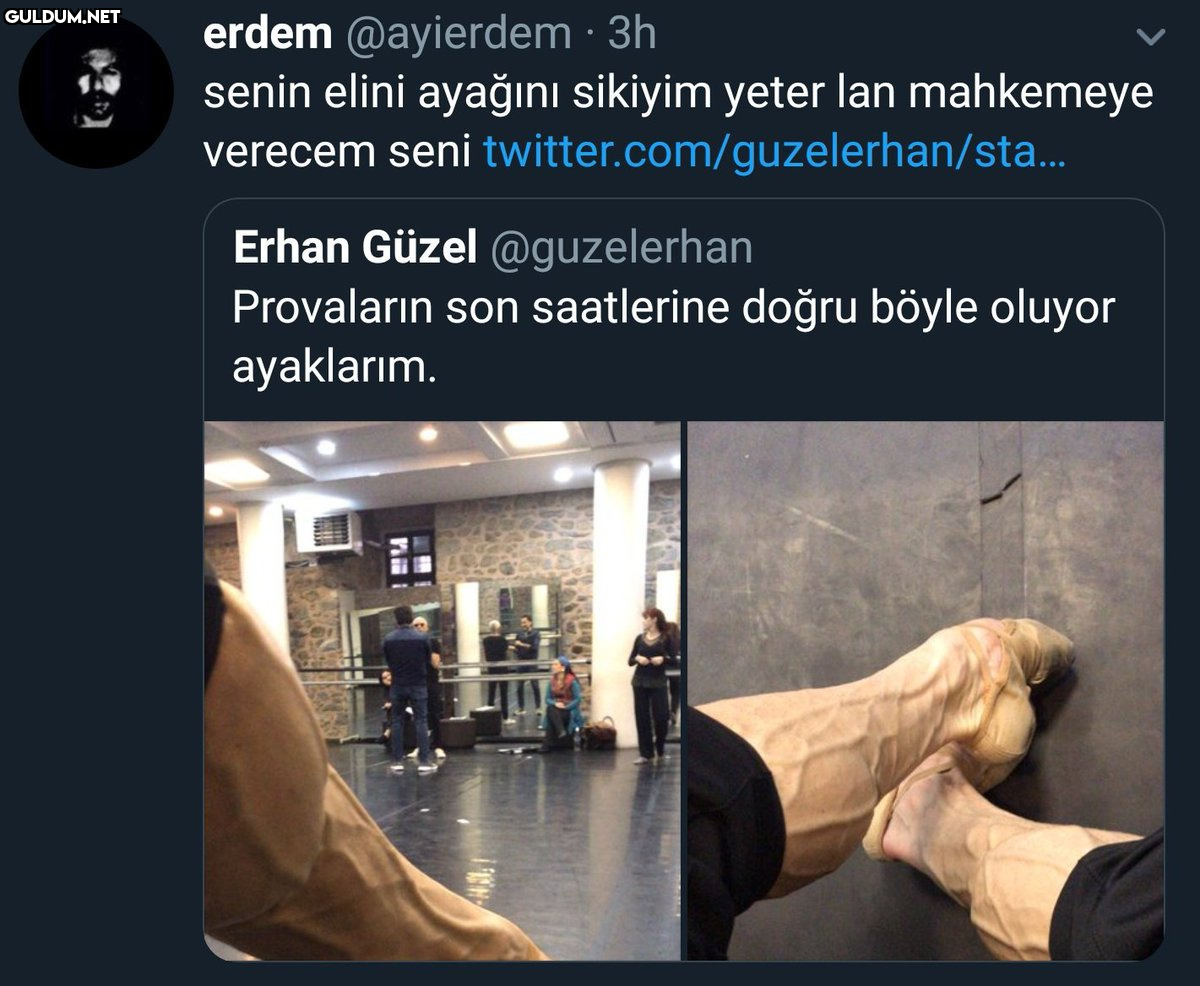Click the 3h timestamp

pyautogui.click(x=632, y=34)
